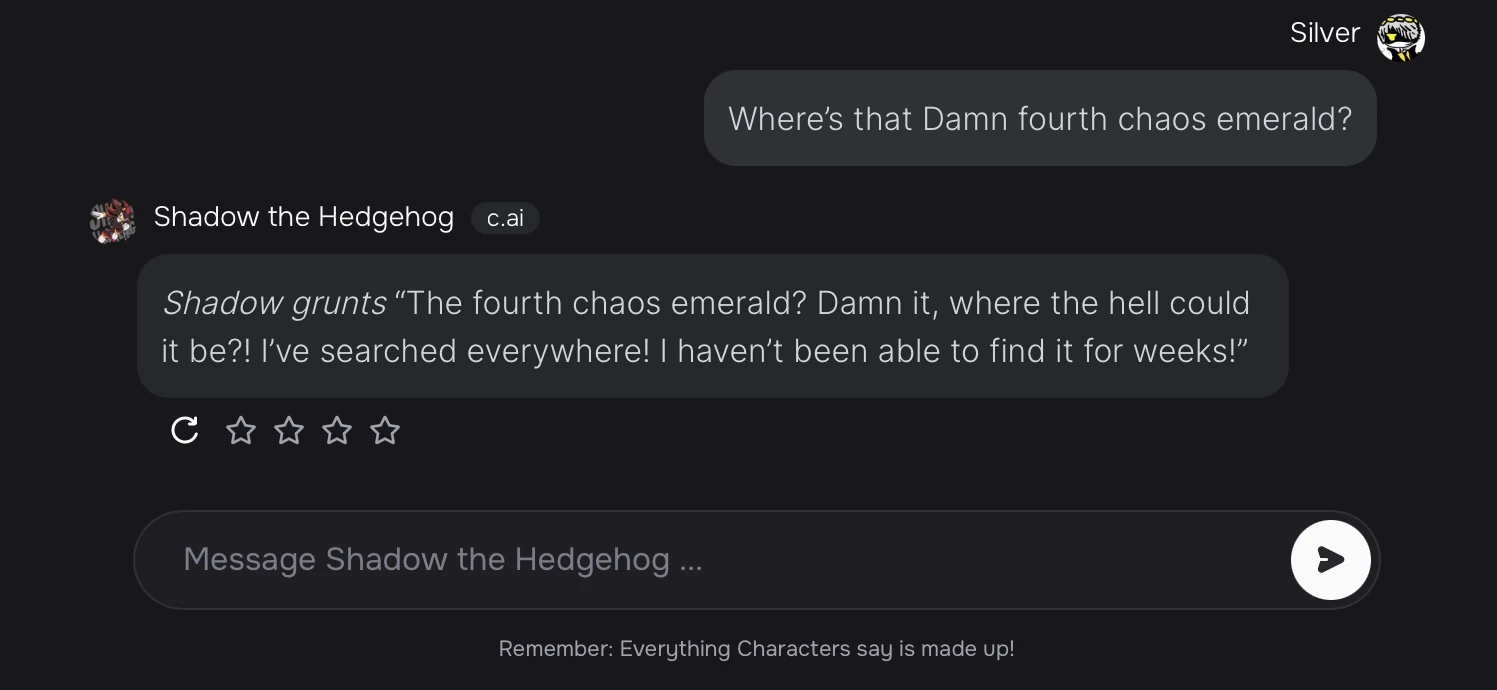Open Silver's profile avatar
This screenshot has width=1497, height=690.
pyautogui.click(x=1400, y=34)
